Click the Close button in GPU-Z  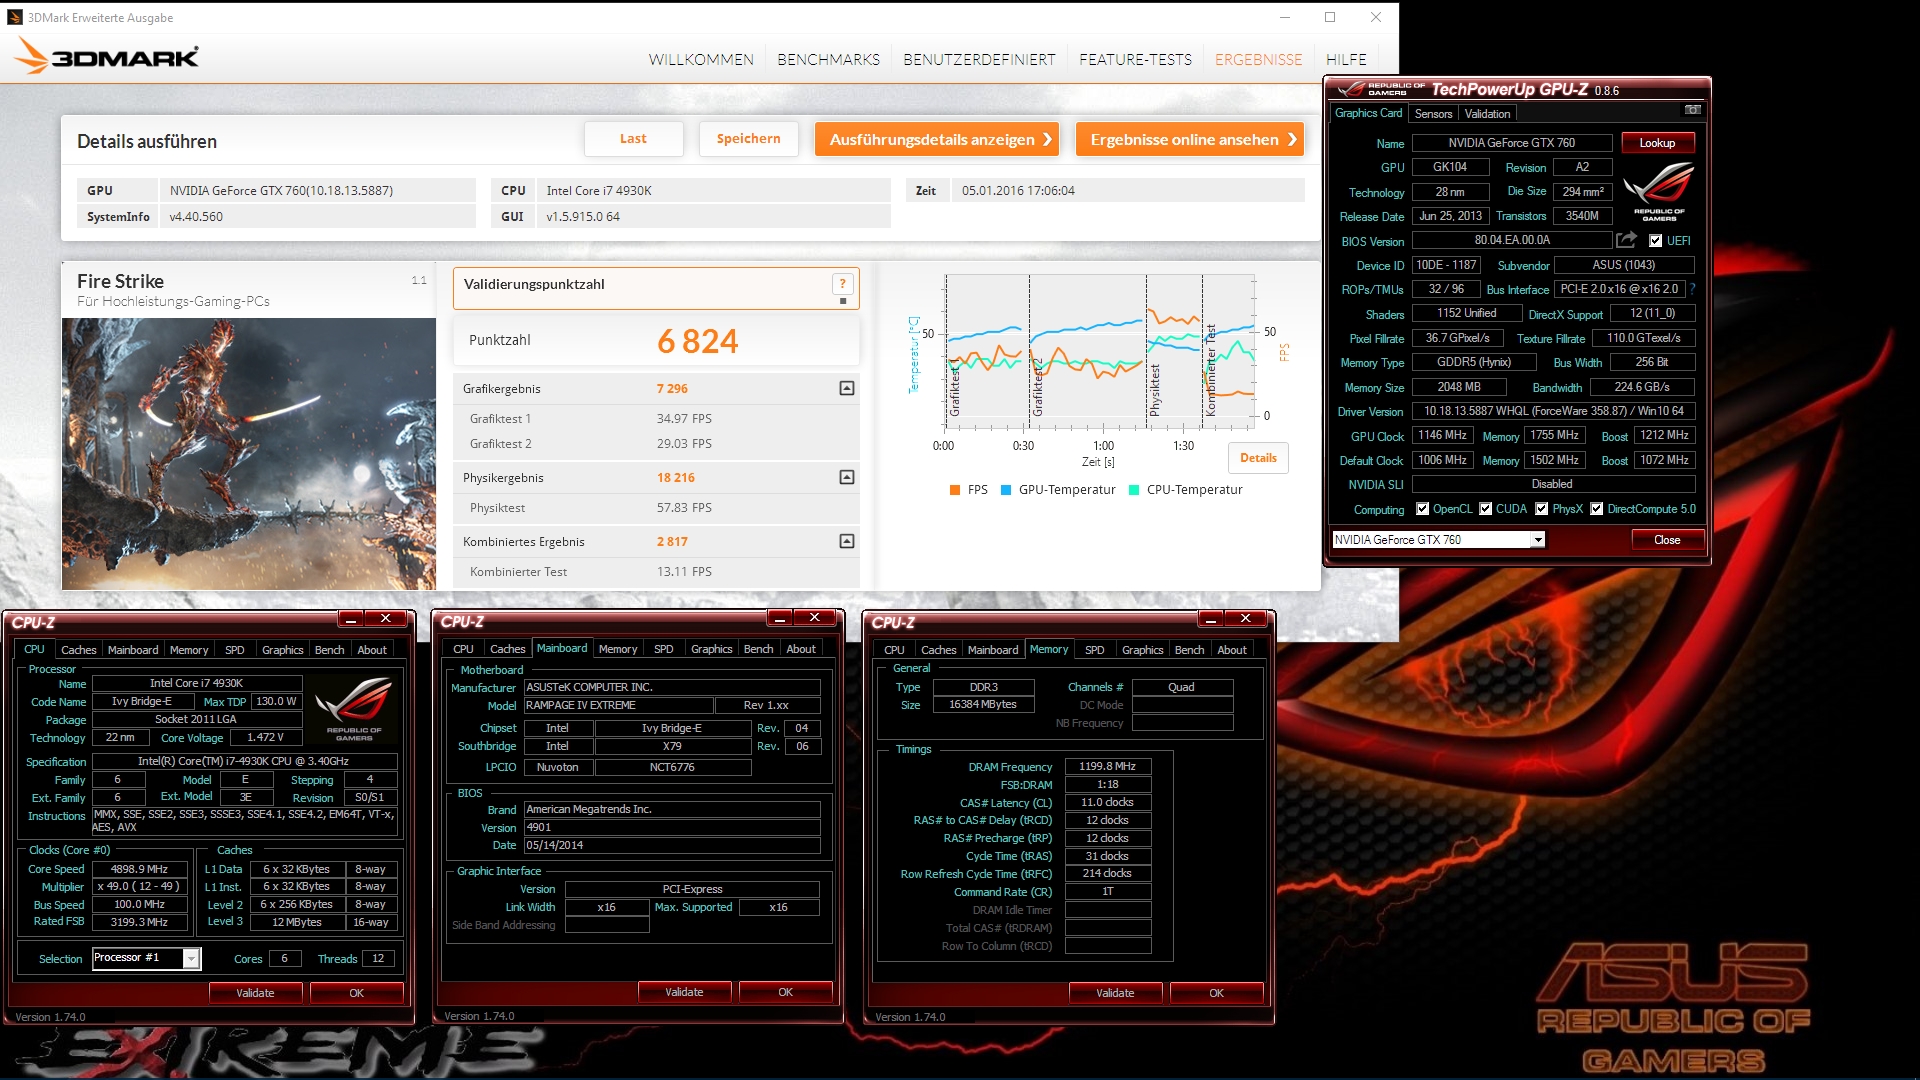pos(1667,540)
